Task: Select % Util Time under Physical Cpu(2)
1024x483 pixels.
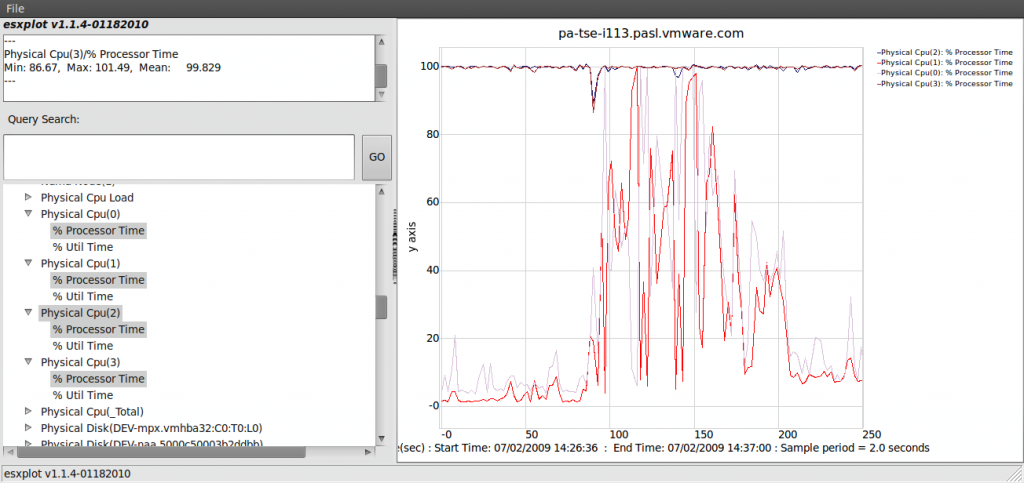Action: coord(83,346)
